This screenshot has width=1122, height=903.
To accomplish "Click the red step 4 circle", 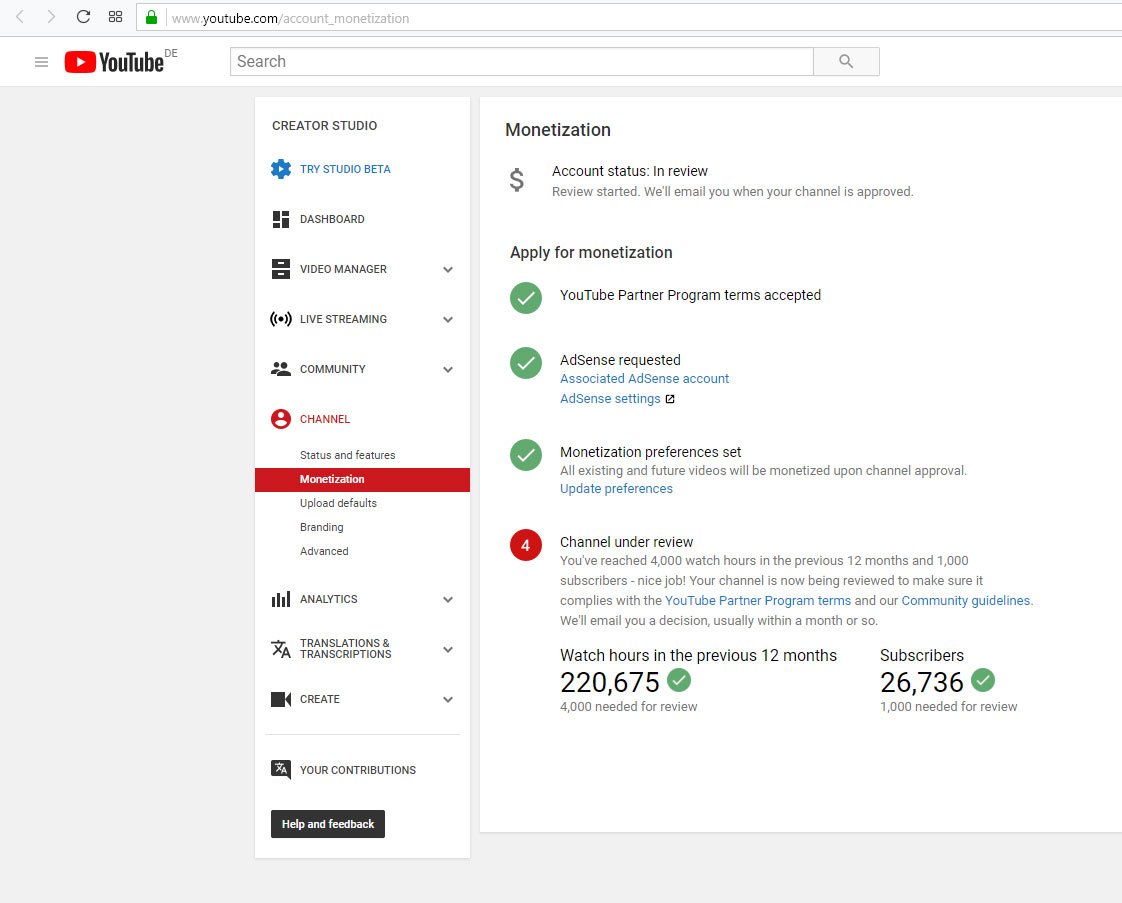I will click(526, 545).
